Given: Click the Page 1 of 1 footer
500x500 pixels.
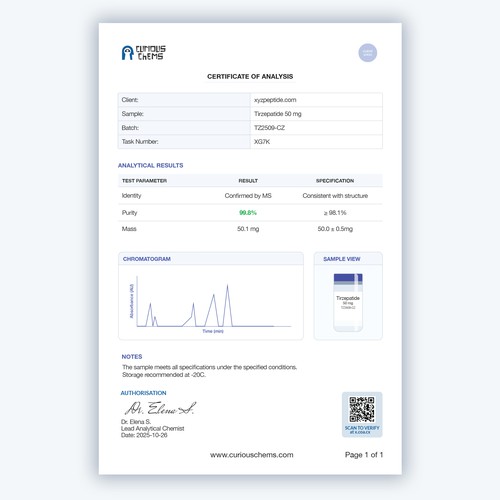Looking at the screenshot, I should coord(364,455).
